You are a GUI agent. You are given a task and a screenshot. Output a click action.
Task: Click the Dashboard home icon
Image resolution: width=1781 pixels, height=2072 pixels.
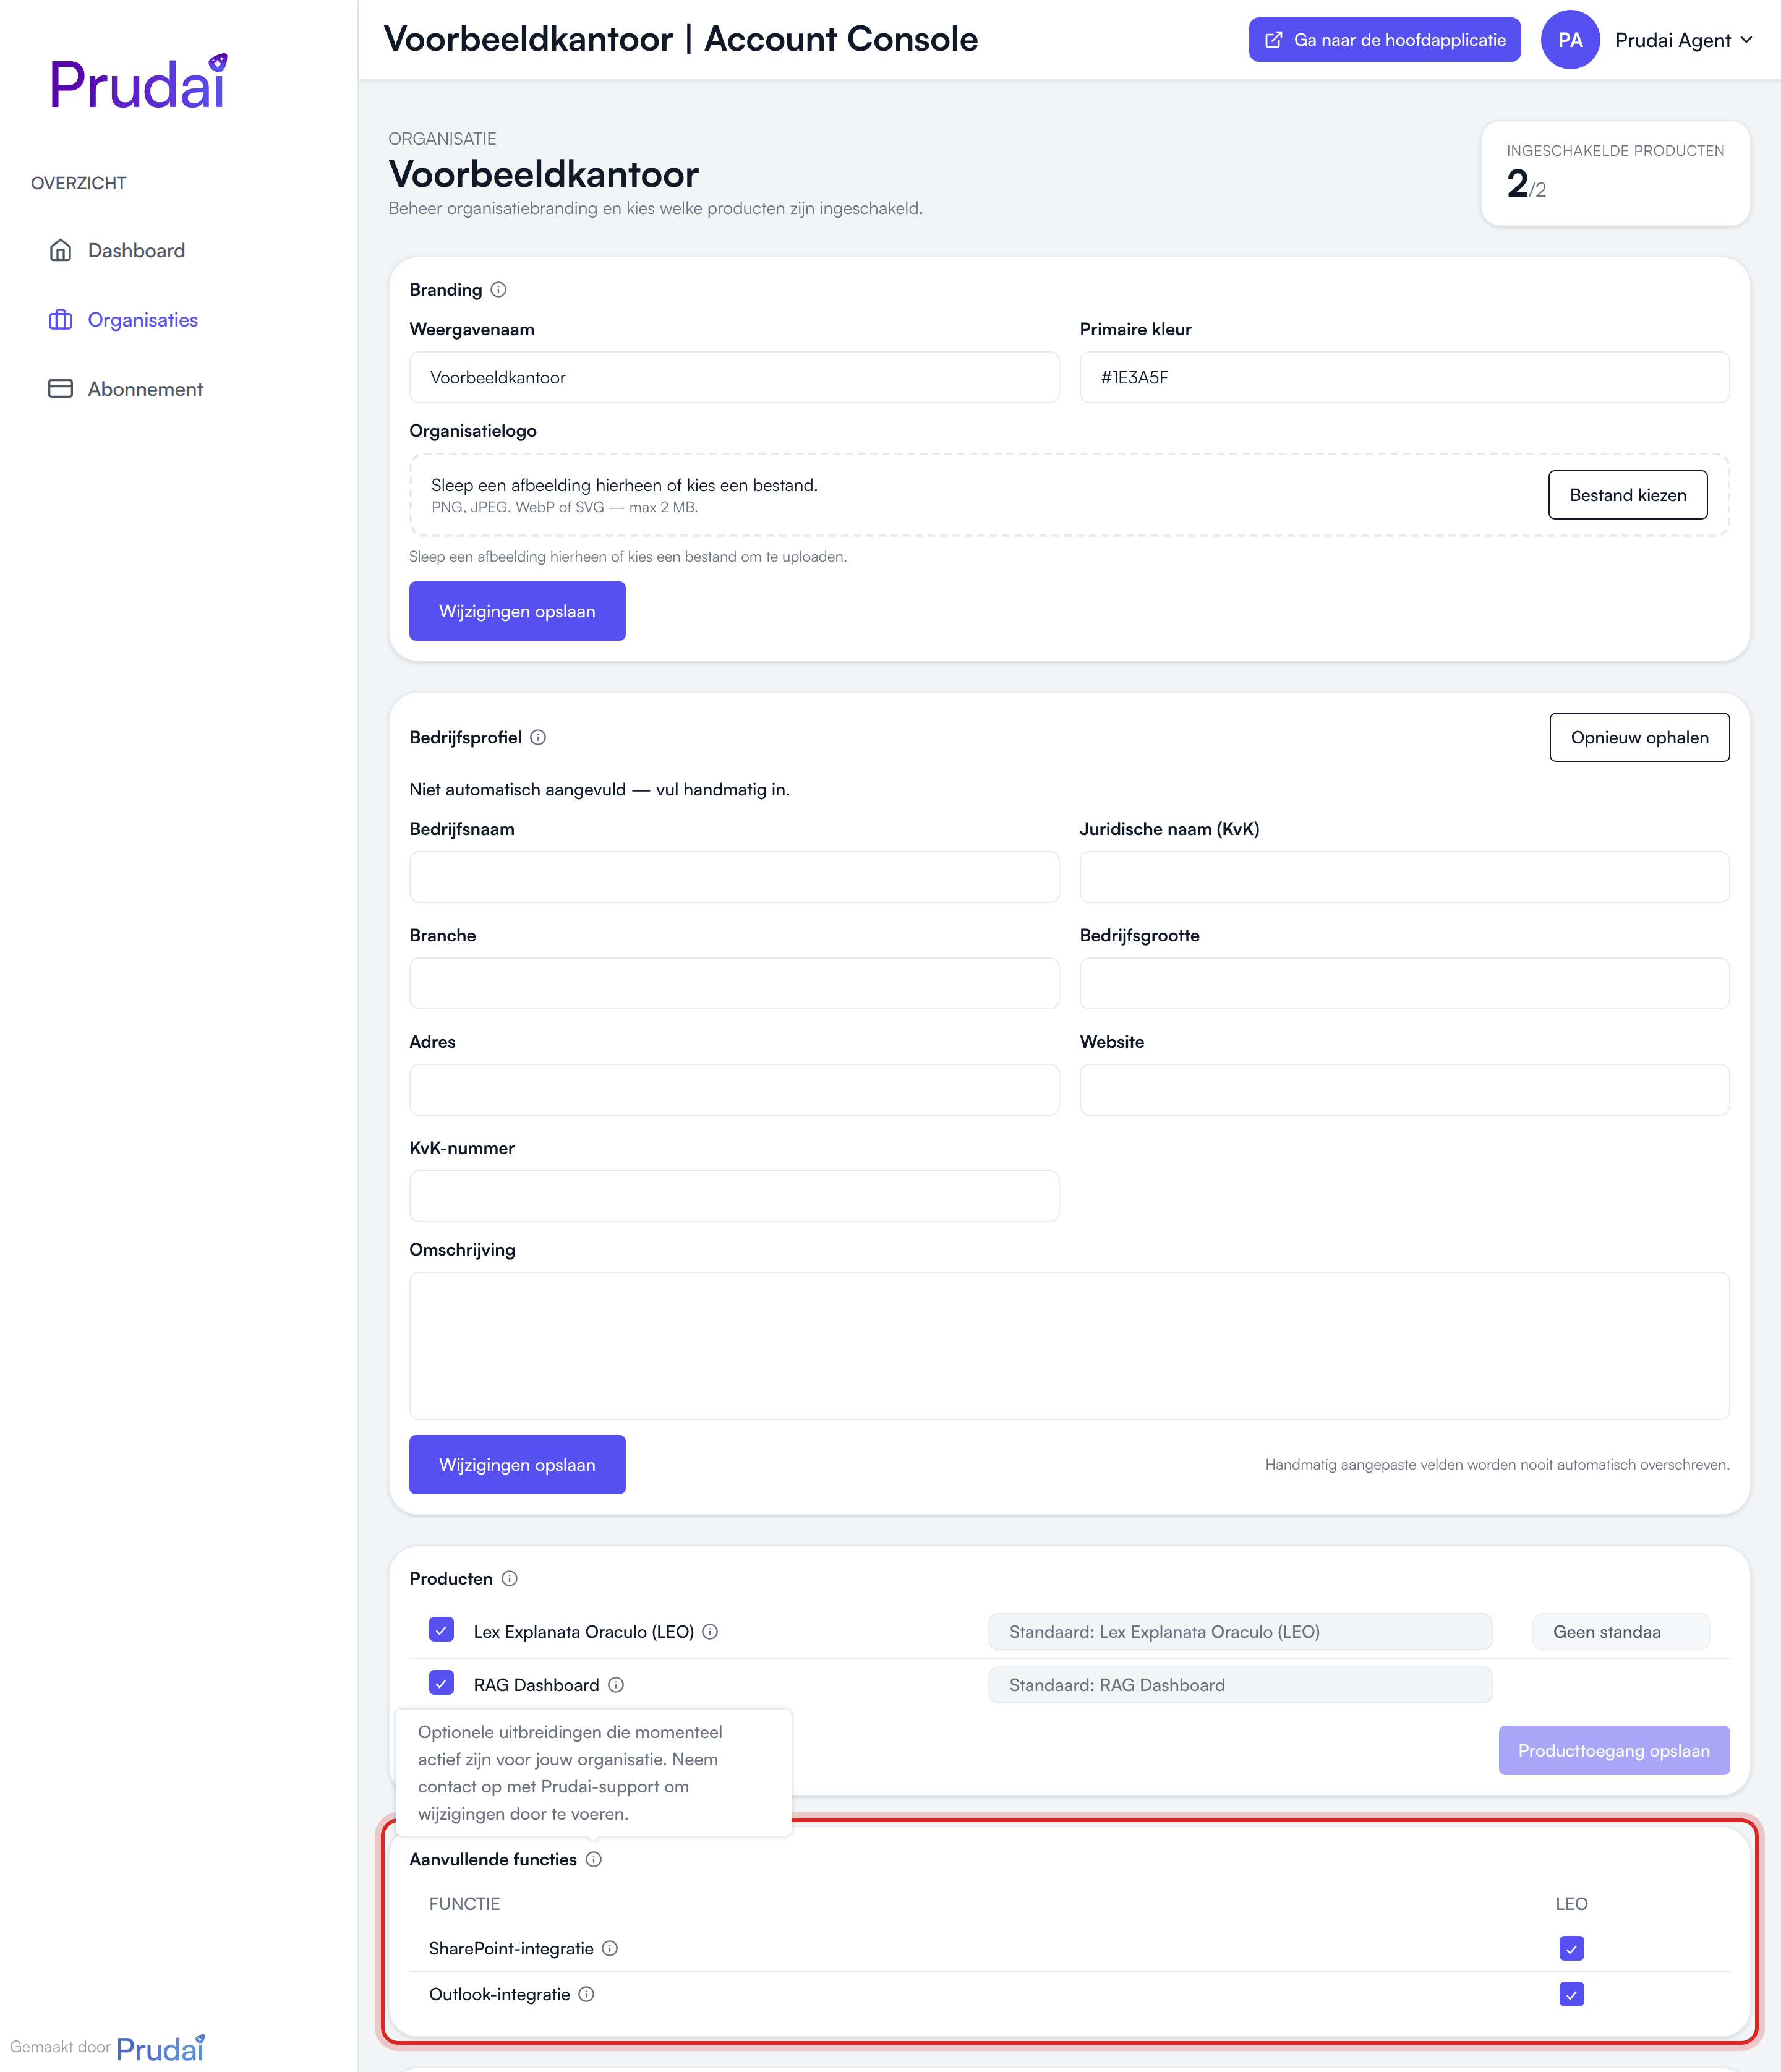coord(60,250)
